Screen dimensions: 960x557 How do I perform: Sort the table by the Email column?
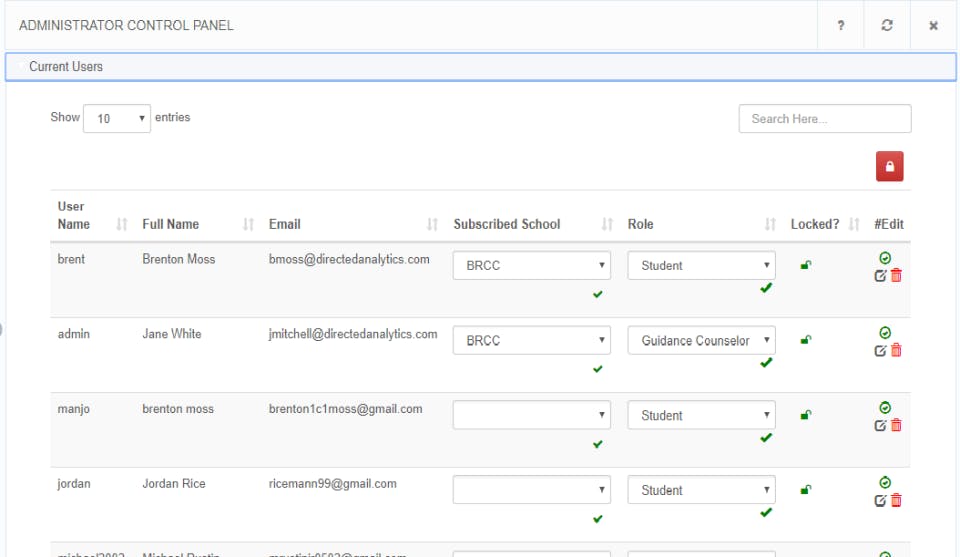pos(285,224)
